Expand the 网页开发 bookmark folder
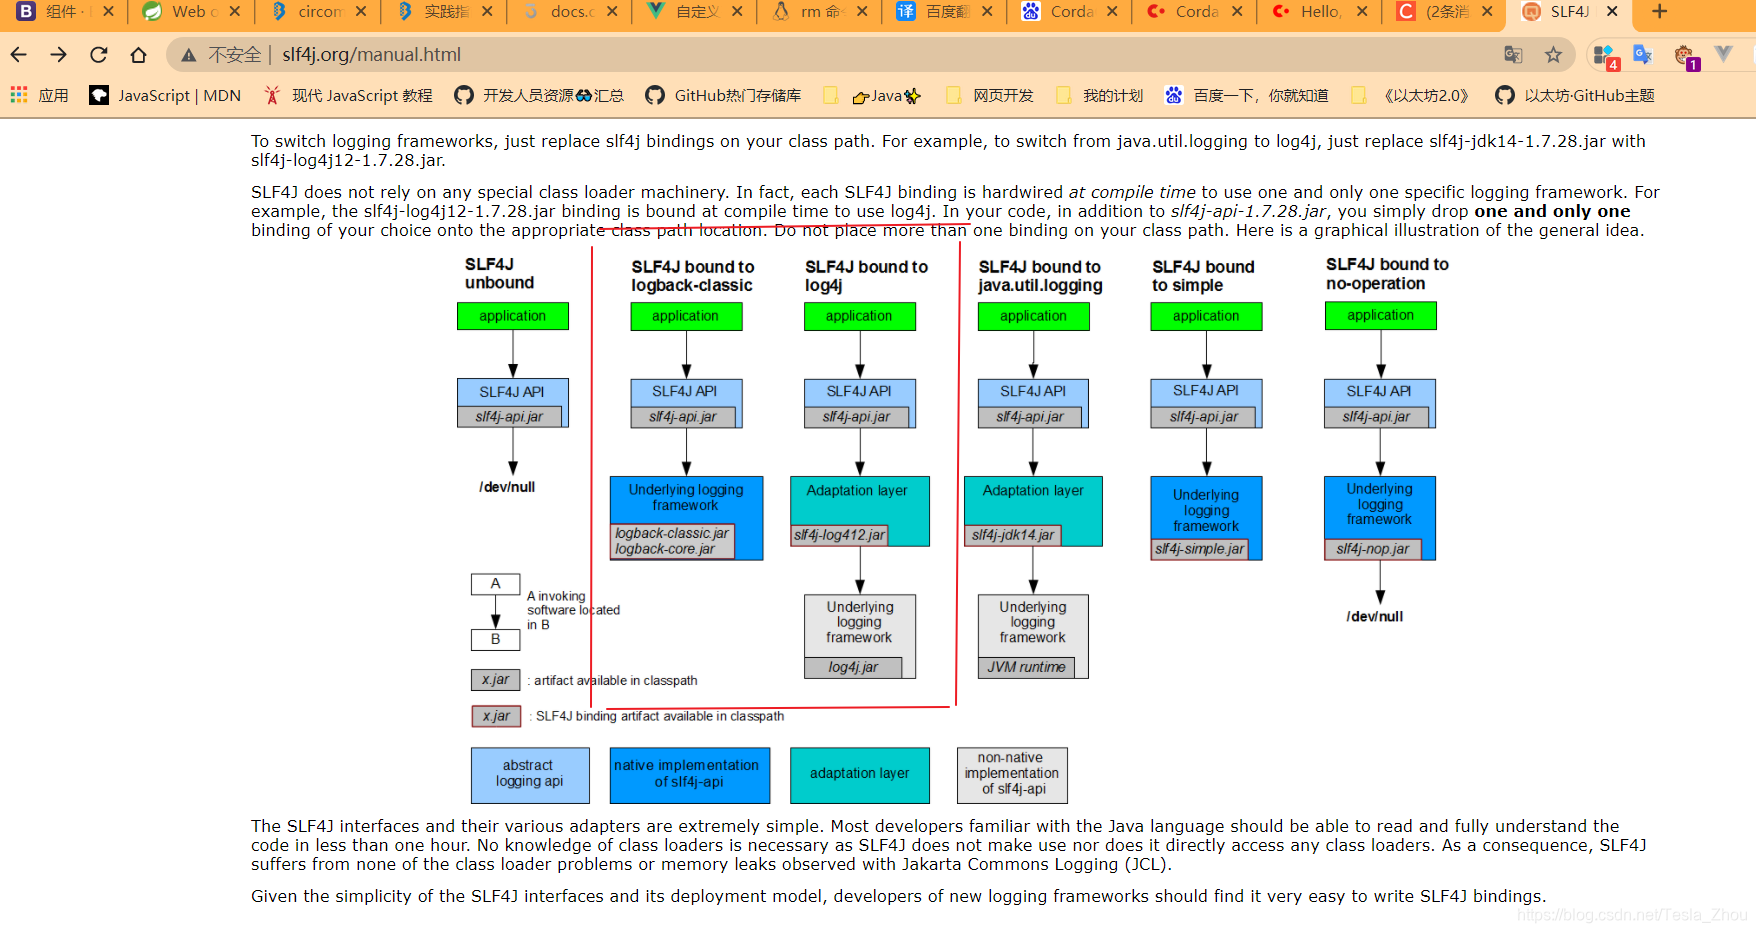 pos(990,95)
